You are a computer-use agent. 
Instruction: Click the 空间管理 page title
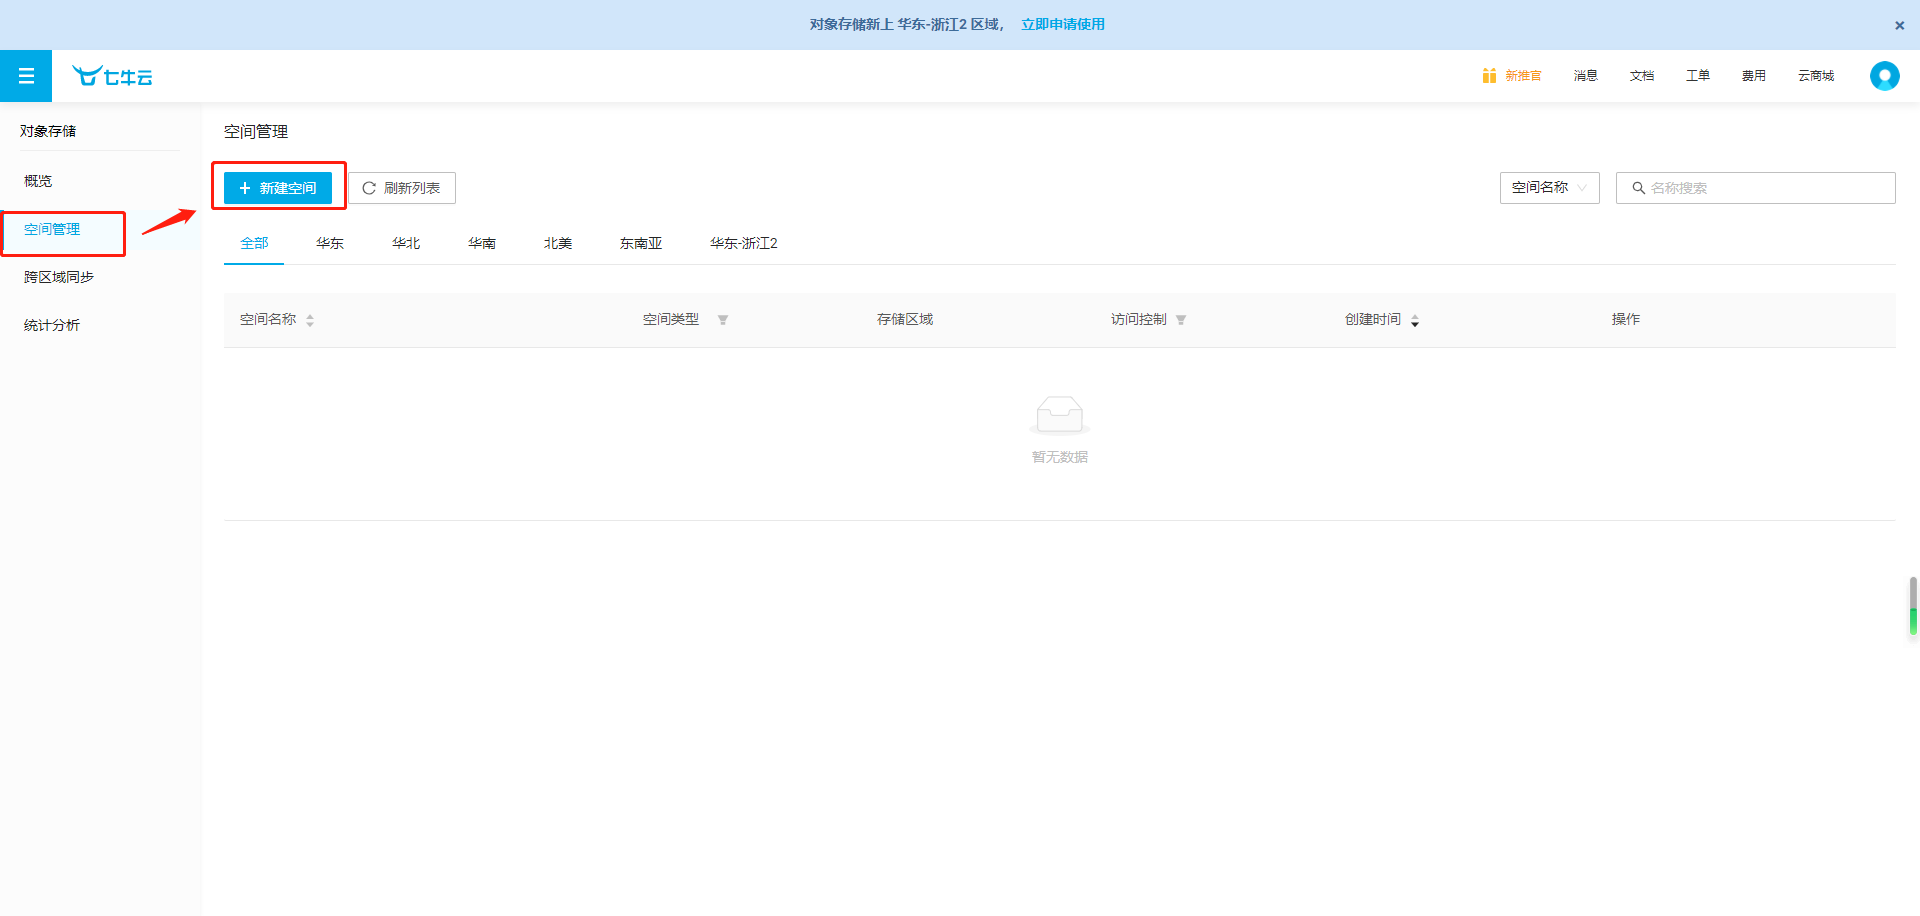click(x=256, y=132)
